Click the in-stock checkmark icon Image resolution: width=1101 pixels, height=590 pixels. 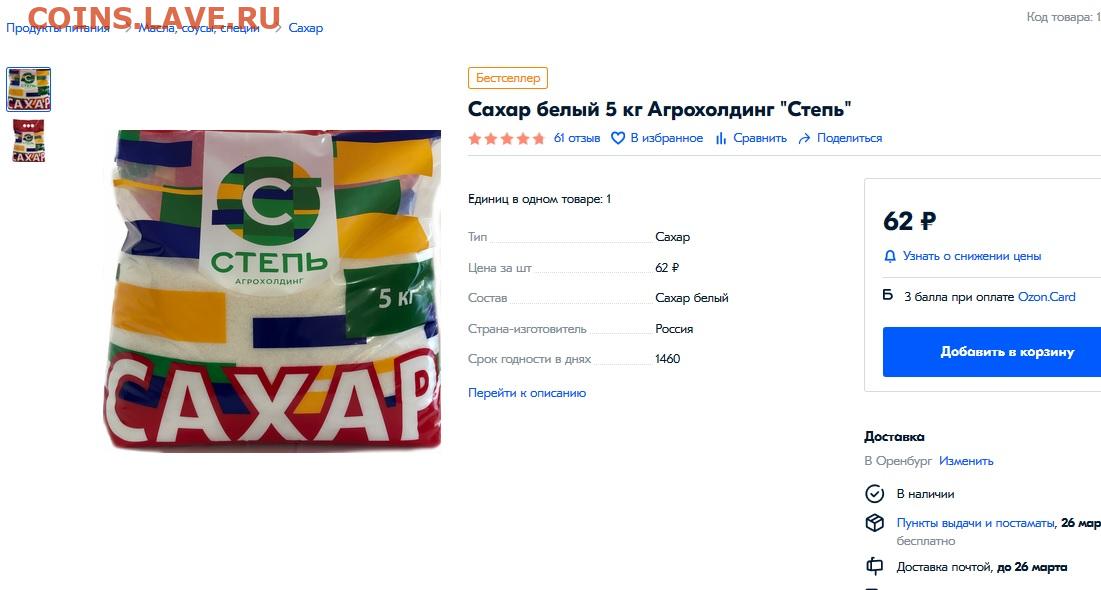click(x=874, y=494)
